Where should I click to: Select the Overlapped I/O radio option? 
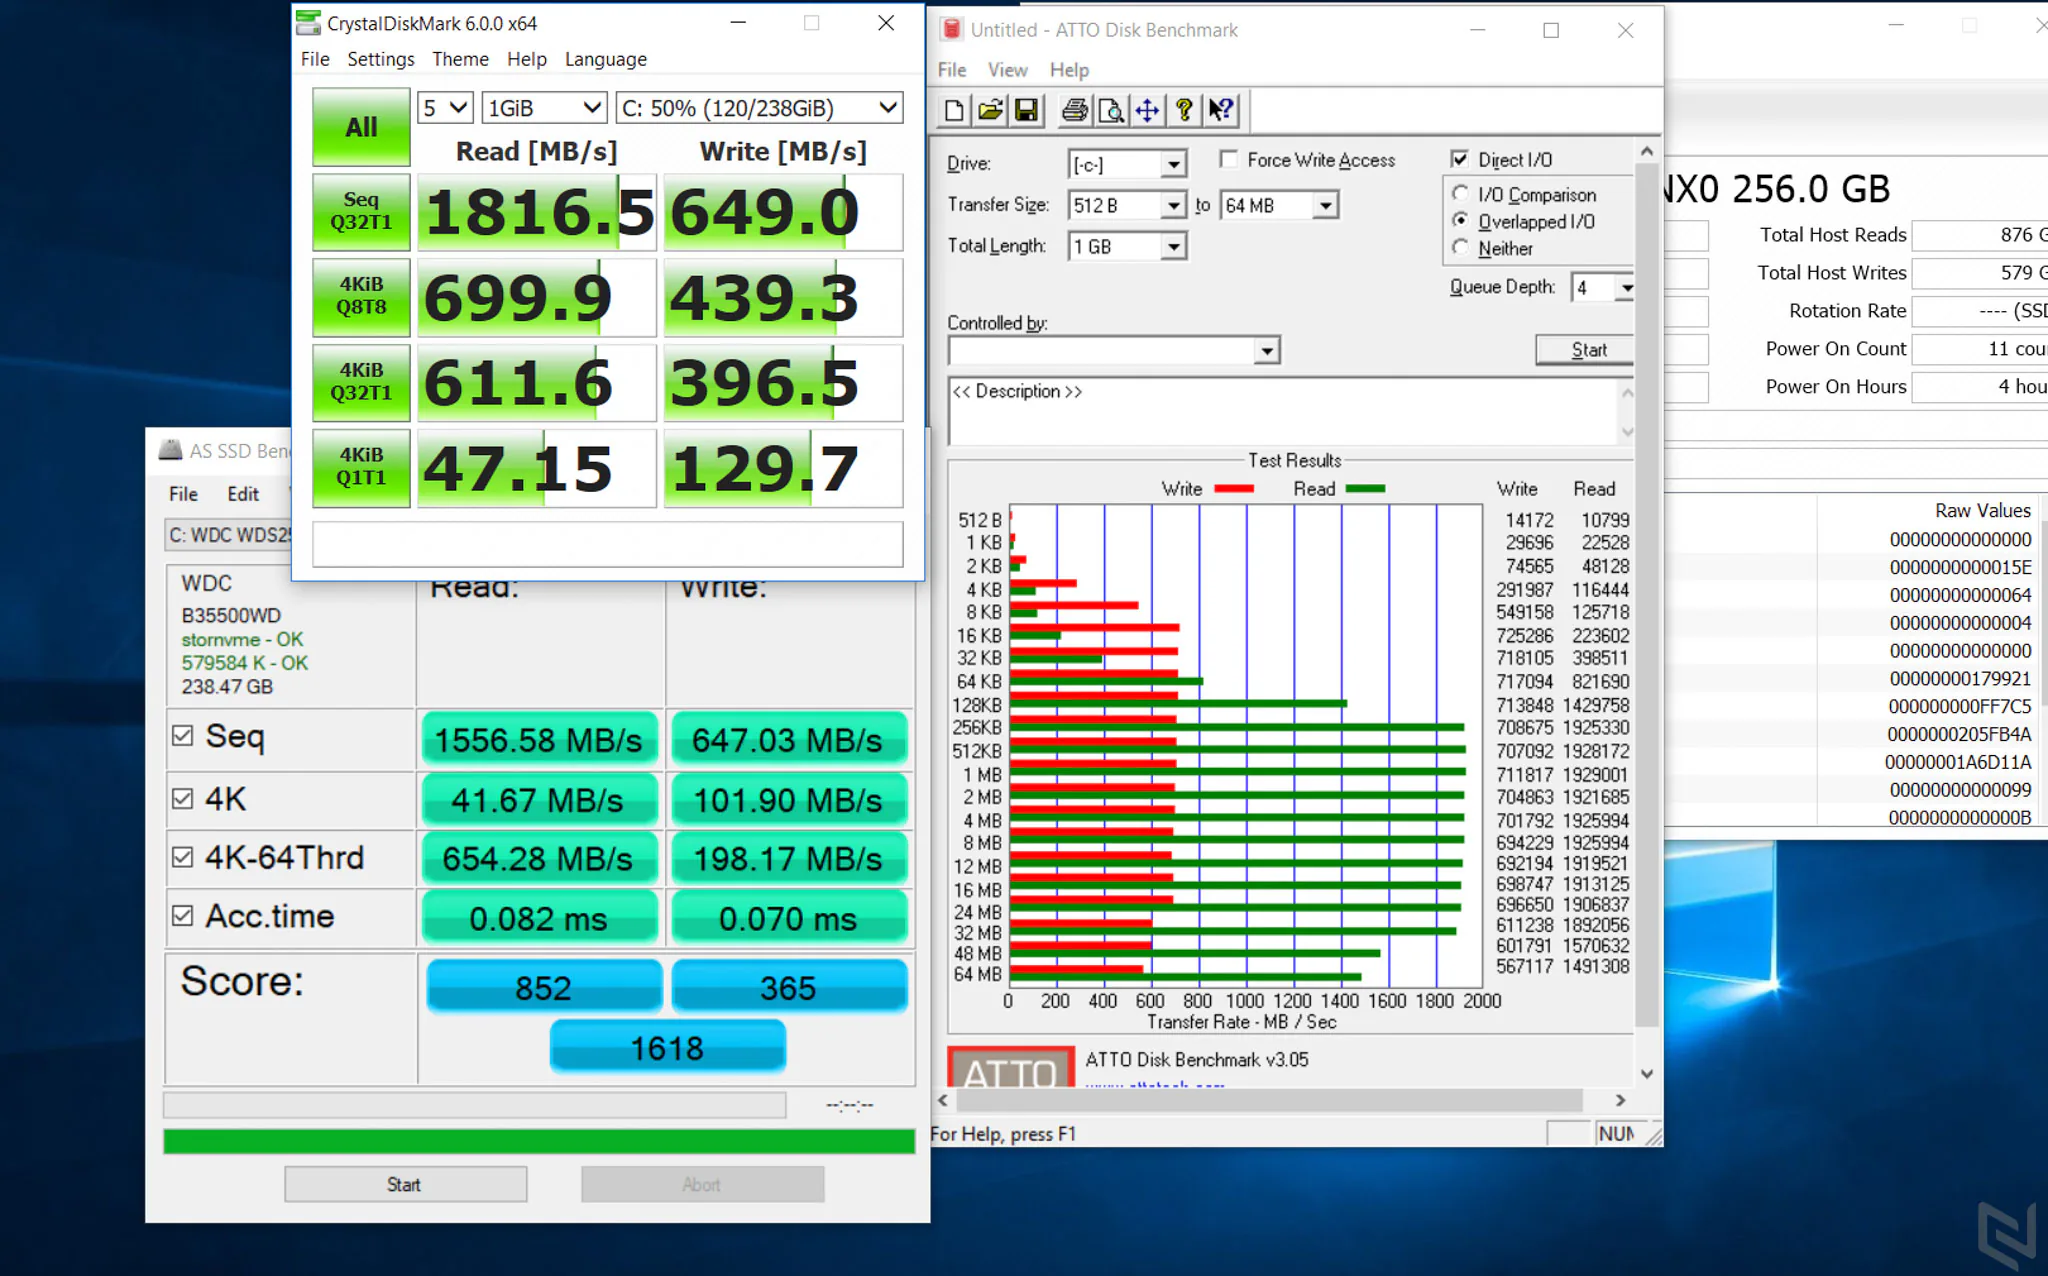tap(1461, 220)
